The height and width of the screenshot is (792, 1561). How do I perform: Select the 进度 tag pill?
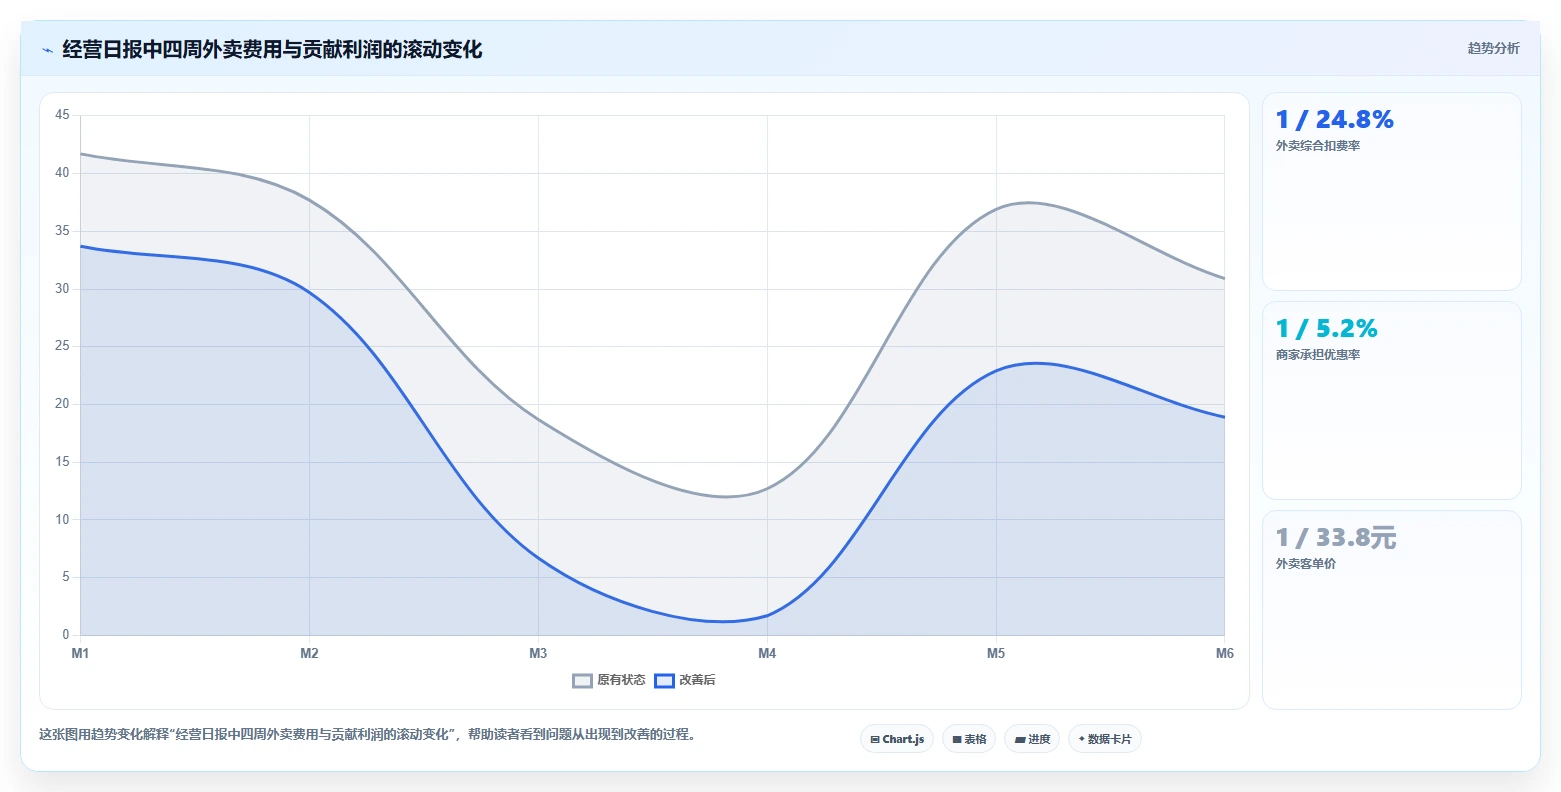[x=1032, y=739]
